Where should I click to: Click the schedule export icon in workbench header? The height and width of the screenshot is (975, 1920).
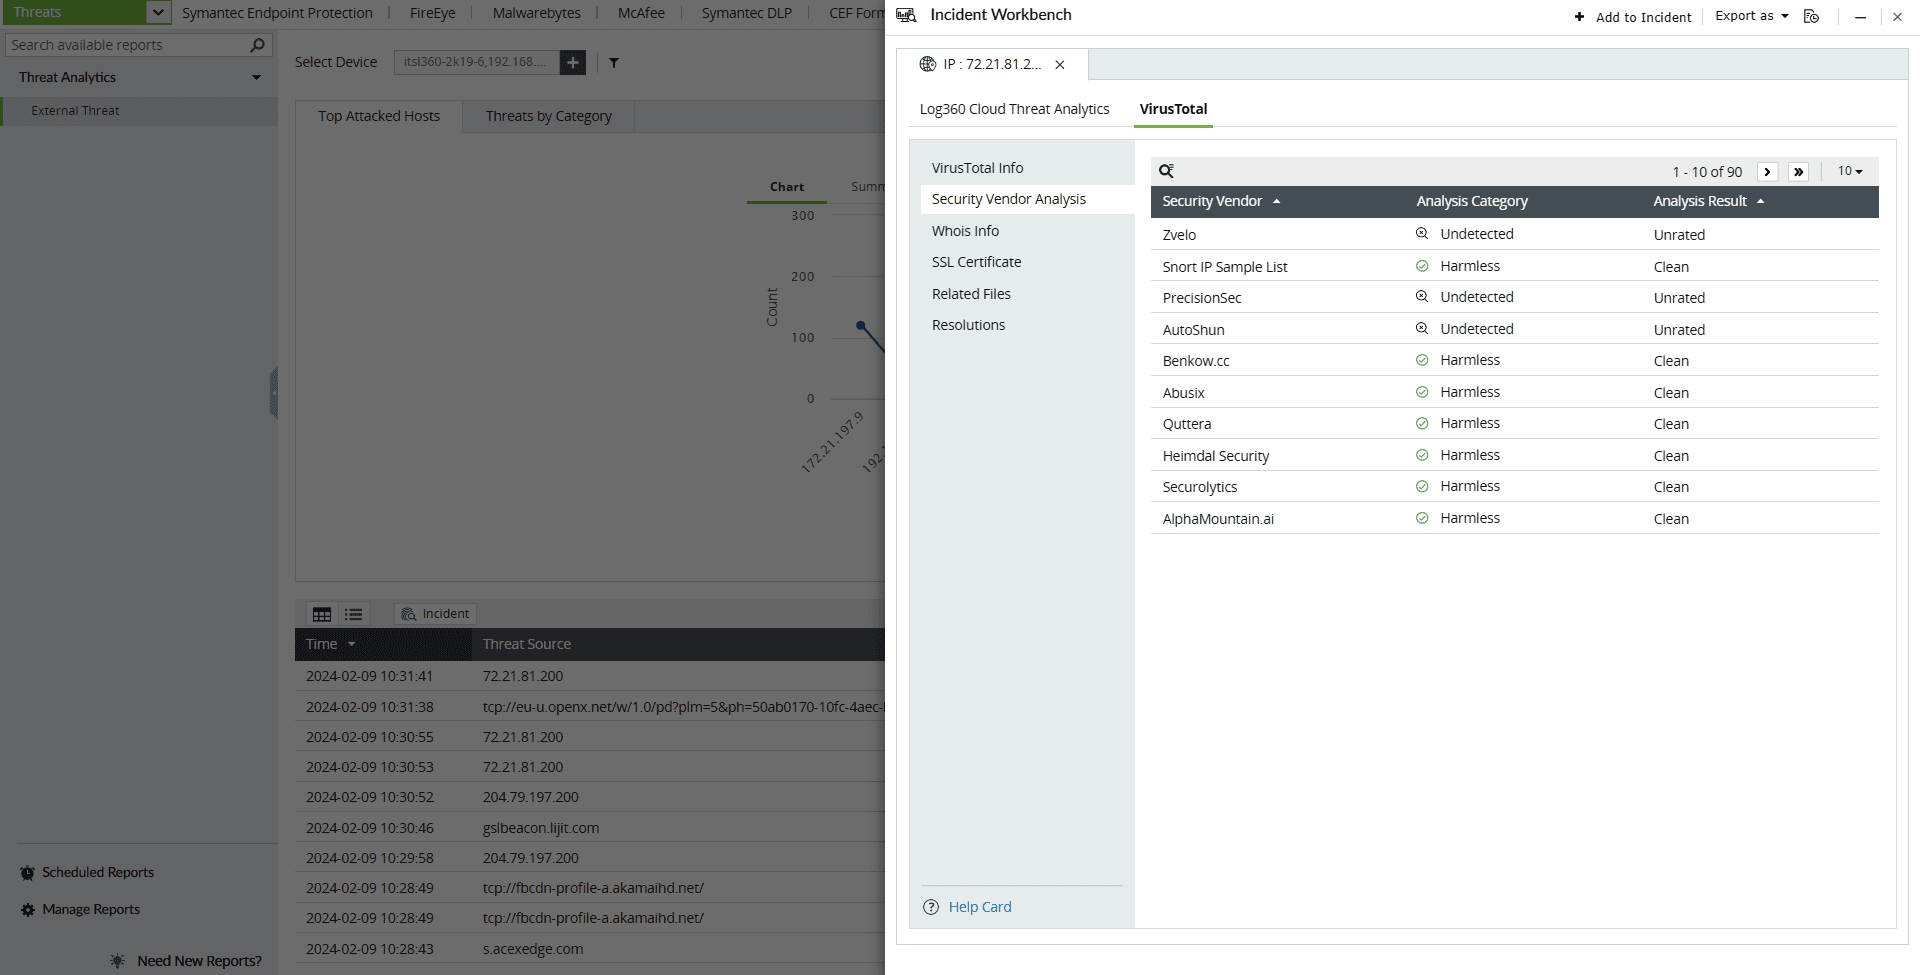[1811, 16]
